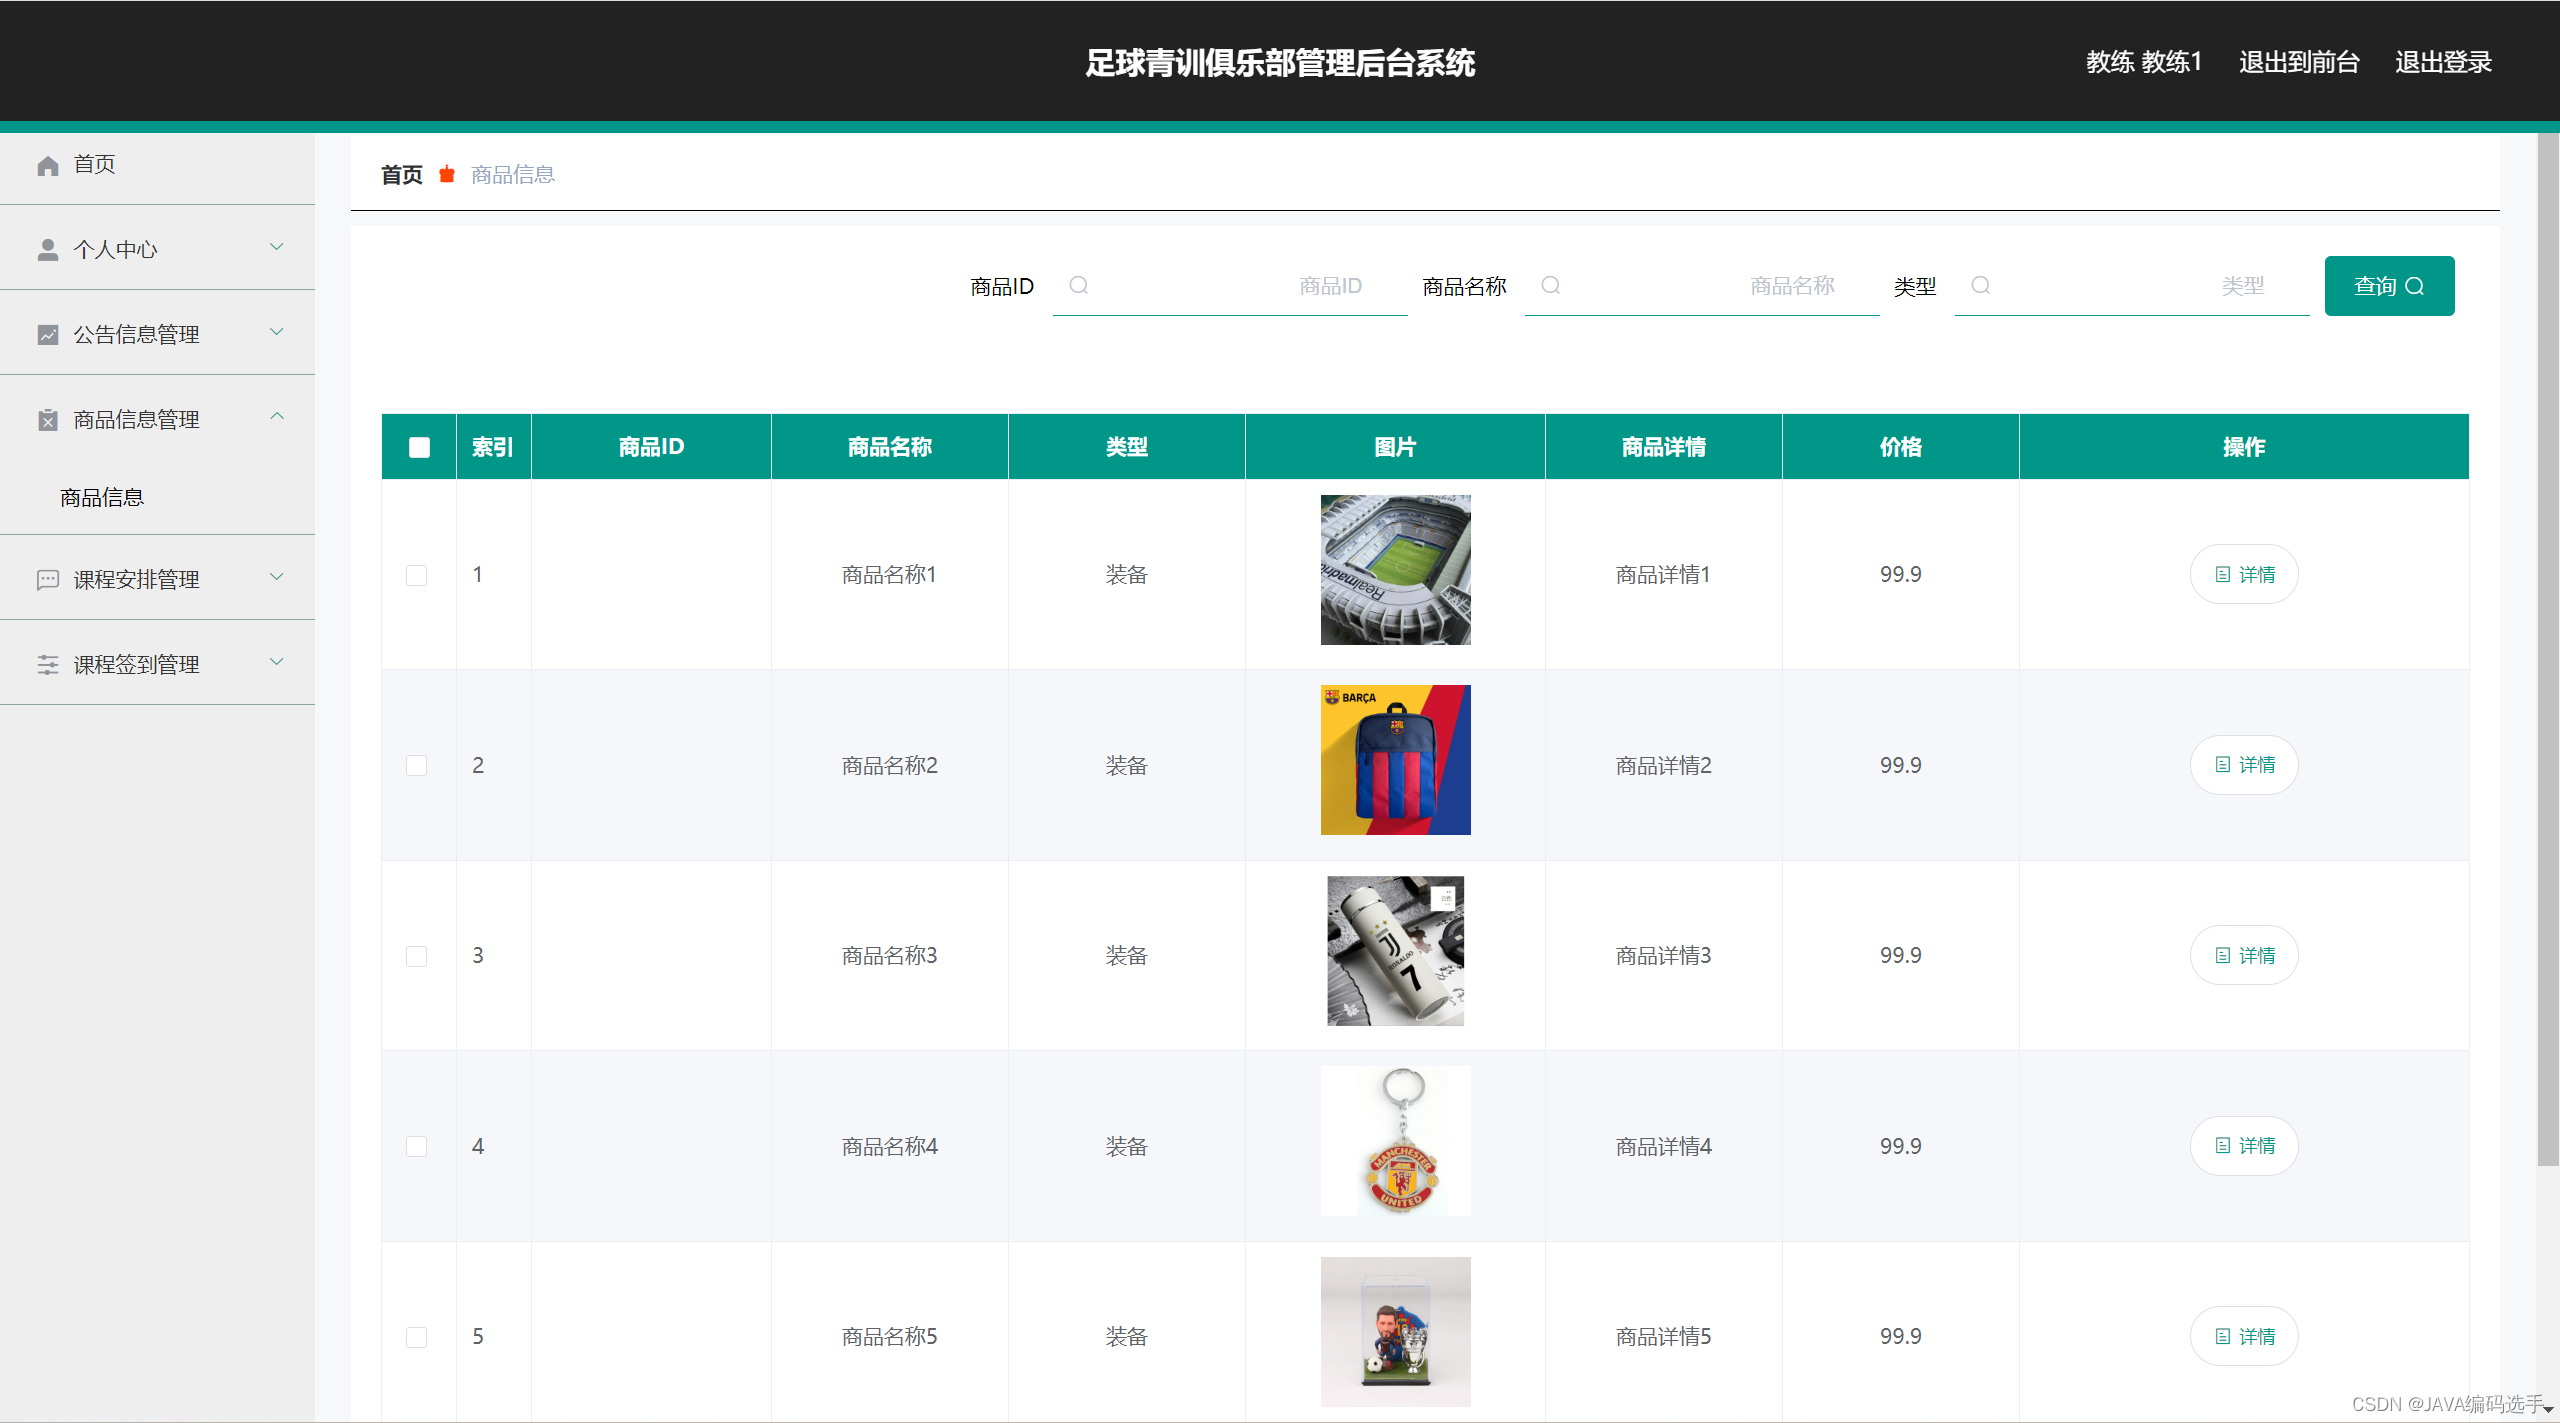Click 退出登录 in the top bar
The width and height of the screenshot is (2560, 1423).
point(2443,62)
